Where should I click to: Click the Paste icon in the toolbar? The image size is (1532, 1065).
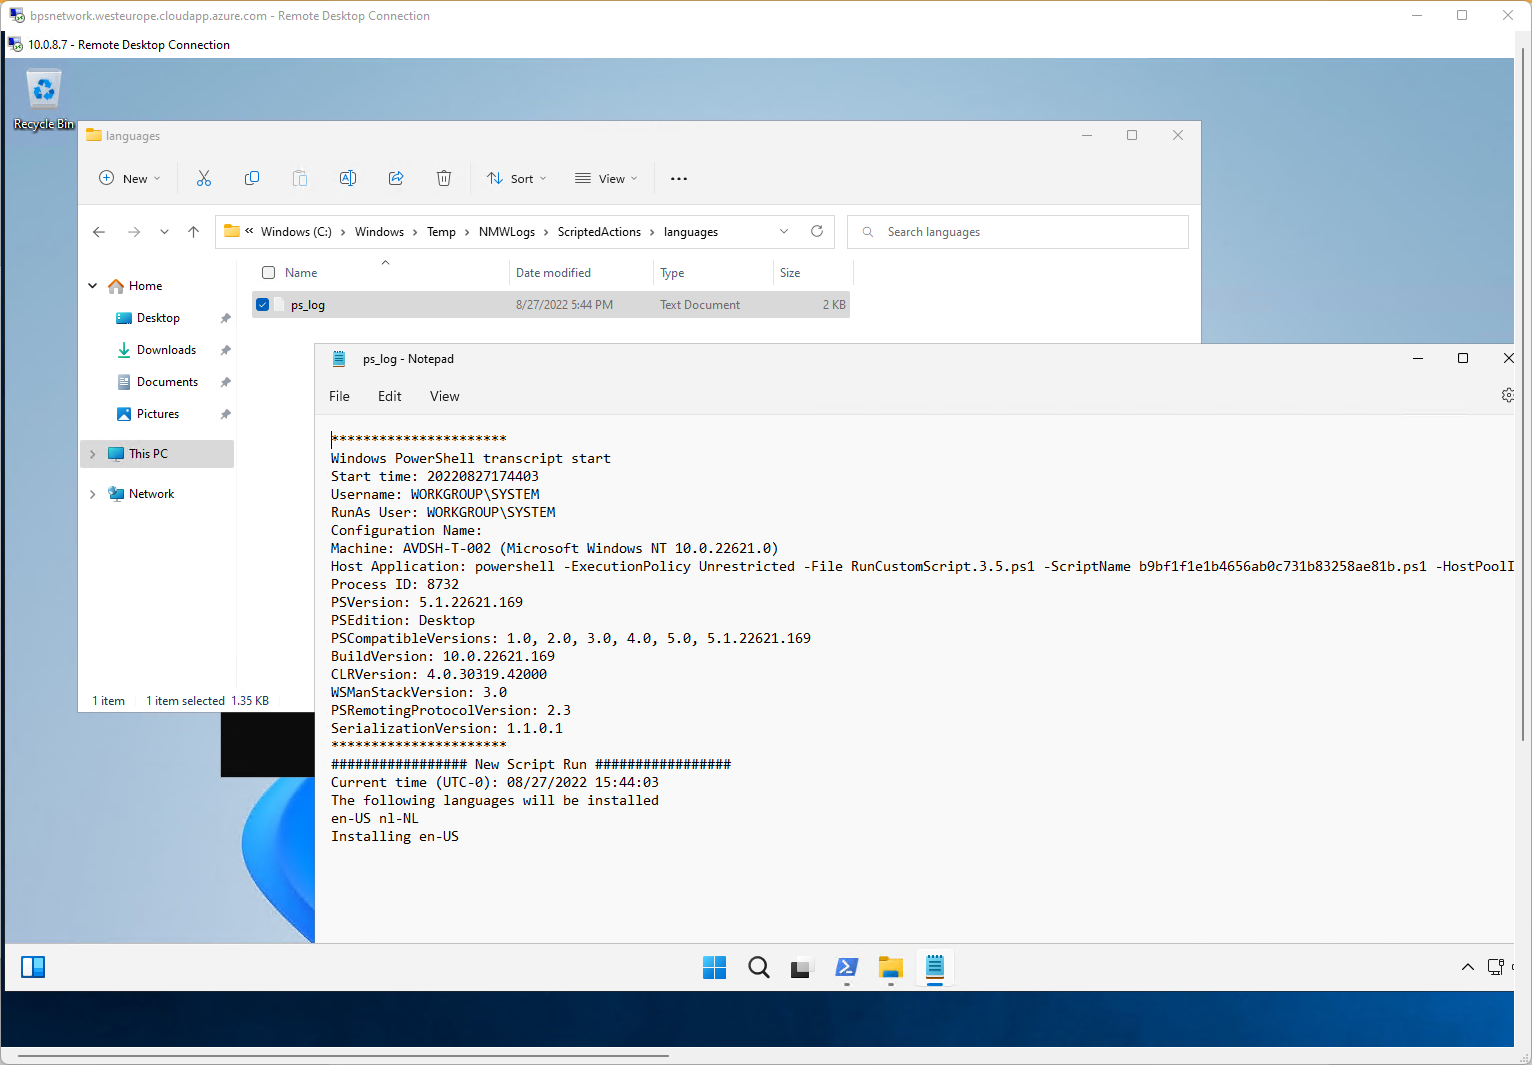(300, 178)
